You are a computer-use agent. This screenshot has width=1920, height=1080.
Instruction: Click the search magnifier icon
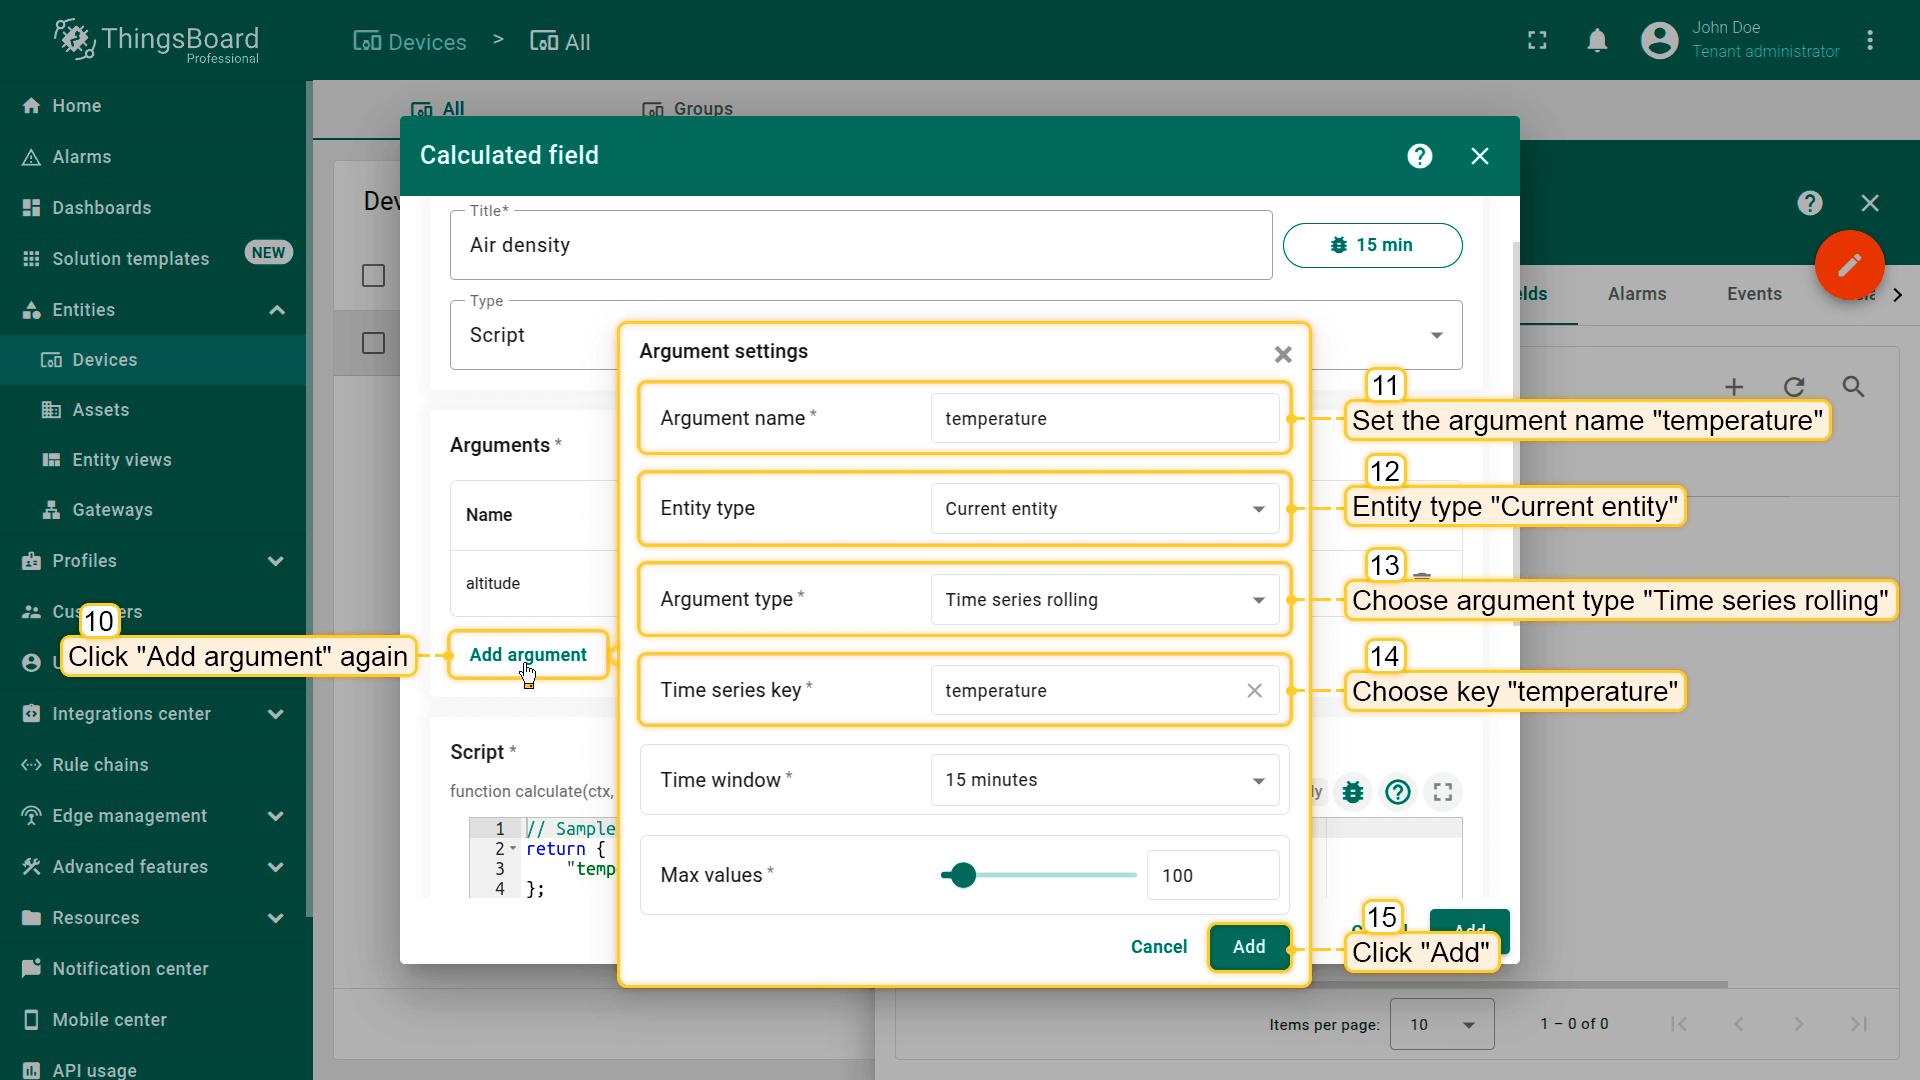point(1853,387)
